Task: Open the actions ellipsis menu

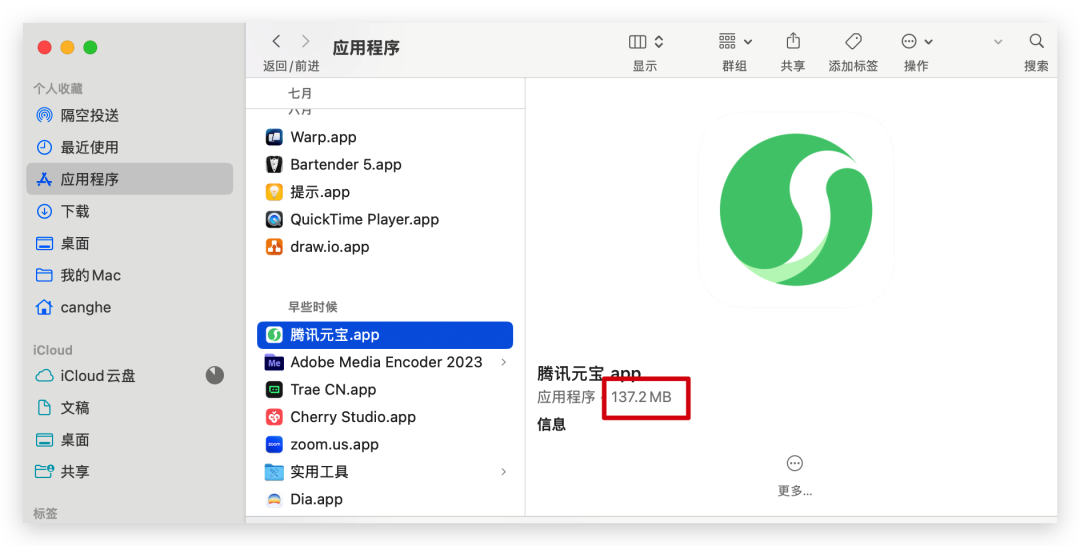Action: pos(909,41)
